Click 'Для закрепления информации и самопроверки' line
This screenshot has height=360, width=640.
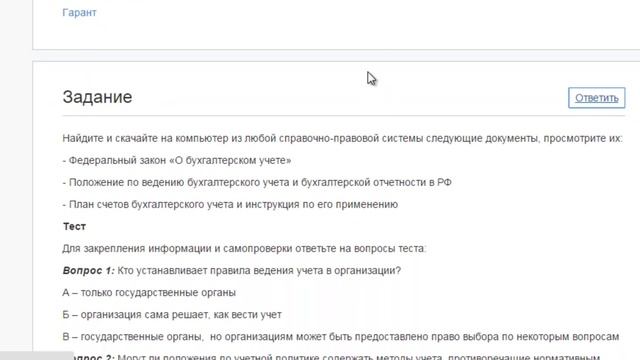click(244, 249)
